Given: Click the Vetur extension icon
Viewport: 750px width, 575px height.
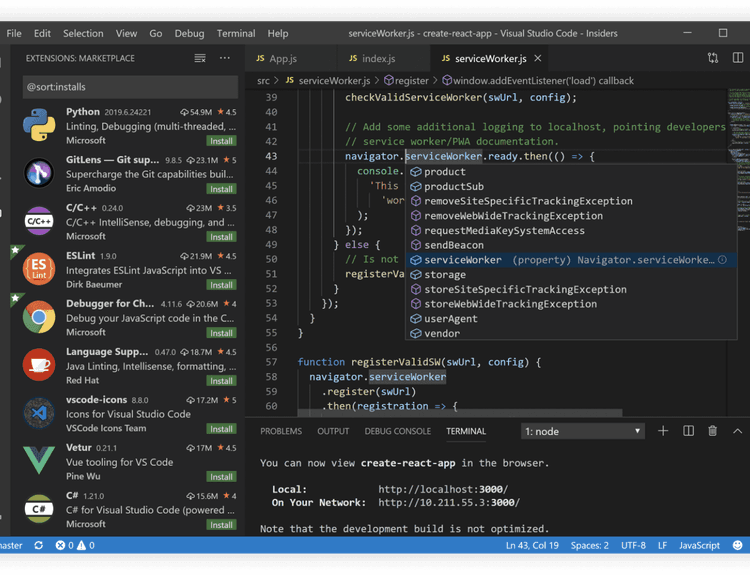Looking at the screenshot, I should (x=39, y=460).
